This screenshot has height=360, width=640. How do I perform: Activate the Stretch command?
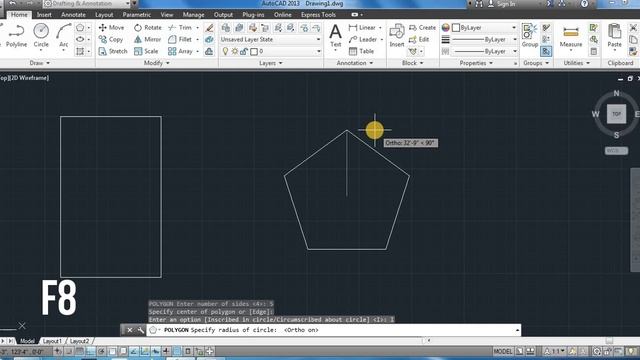click(113, 51)
